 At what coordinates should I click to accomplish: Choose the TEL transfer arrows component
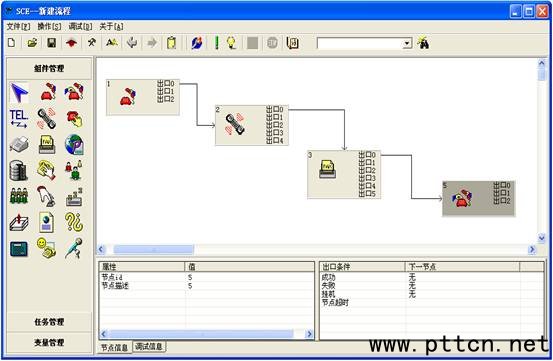tap(19, 118)
